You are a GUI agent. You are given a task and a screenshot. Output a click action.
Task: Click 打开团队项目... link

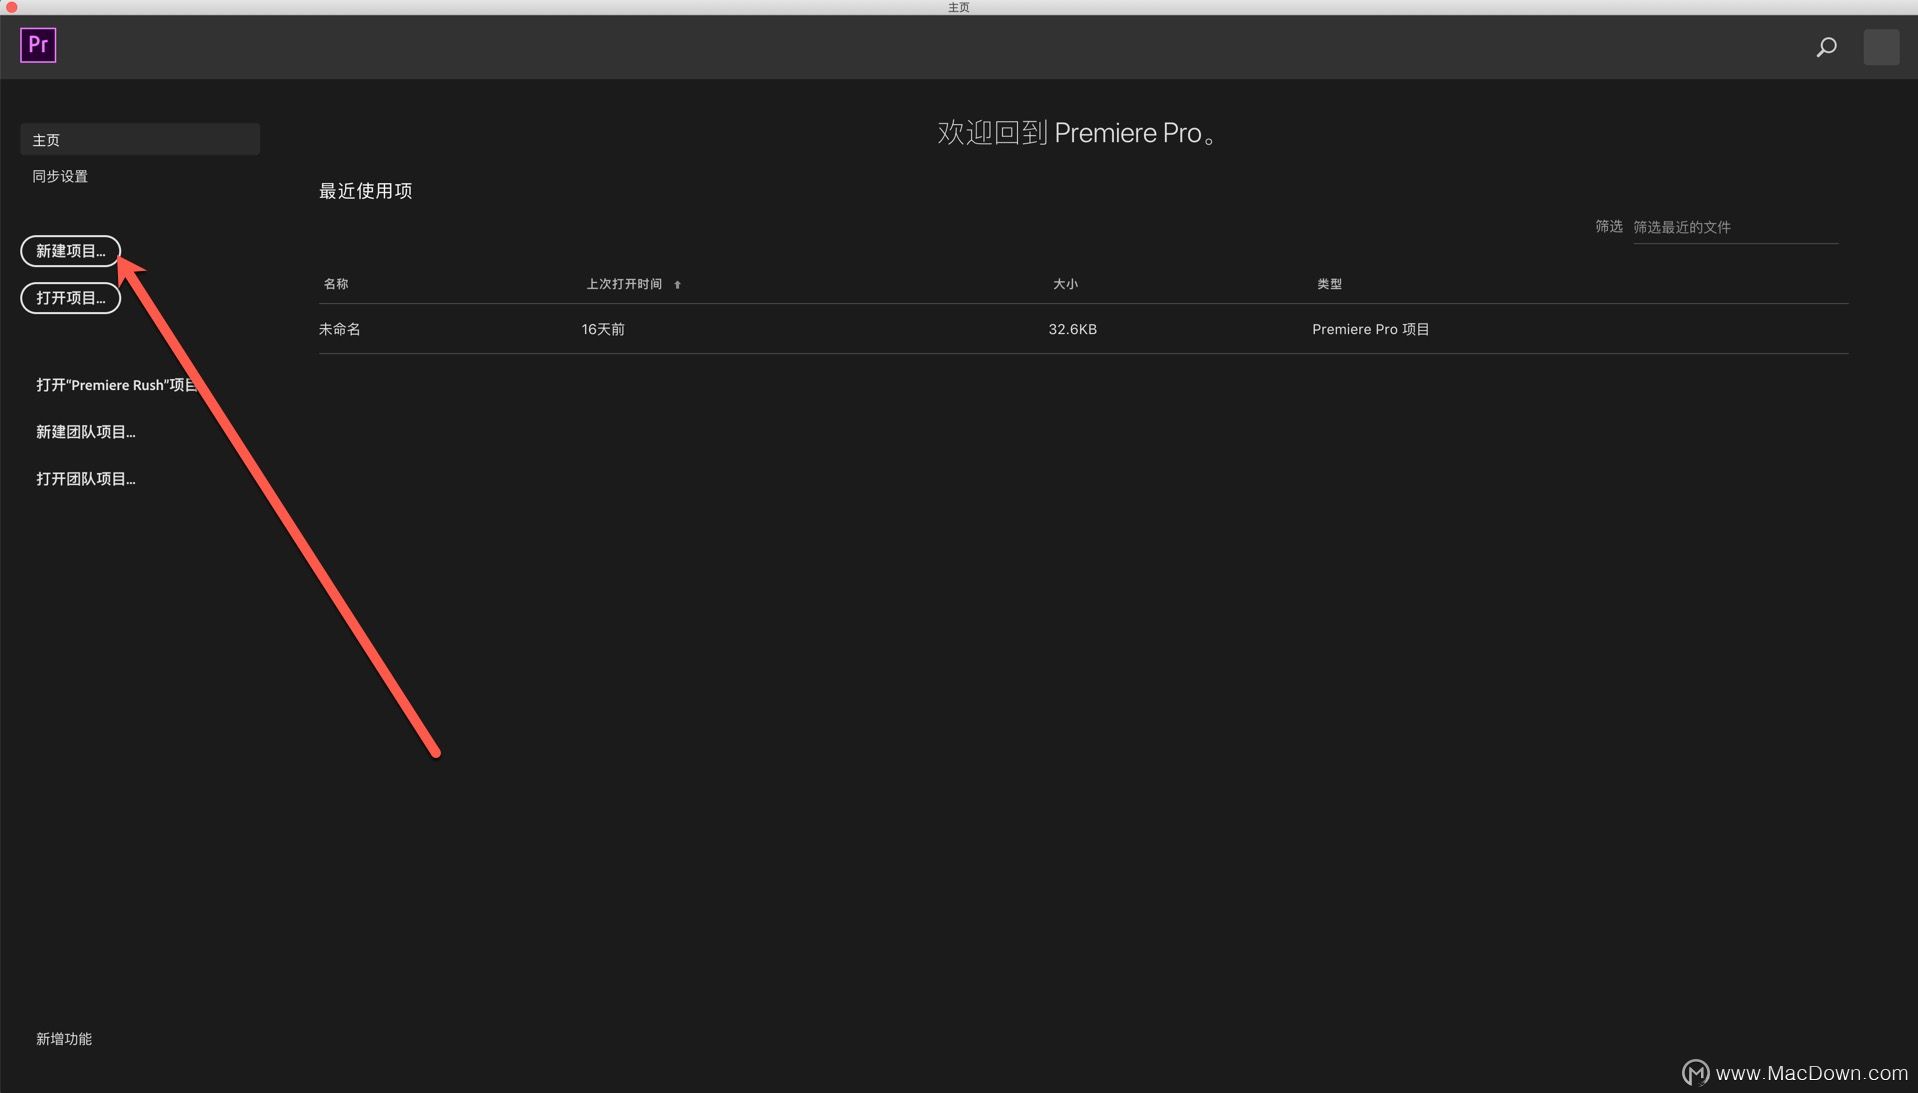click(x=86, y=479)
